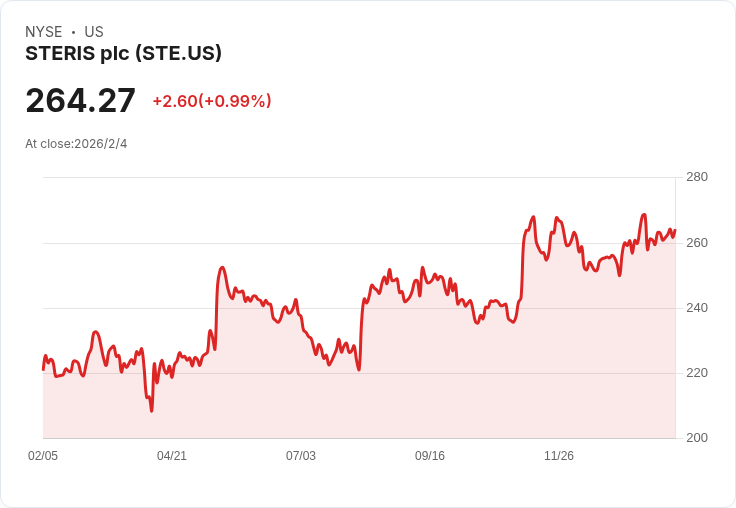Click the 200 y-axis baseline label
This screenshot has width=736, height=508.
pos(696,438)
